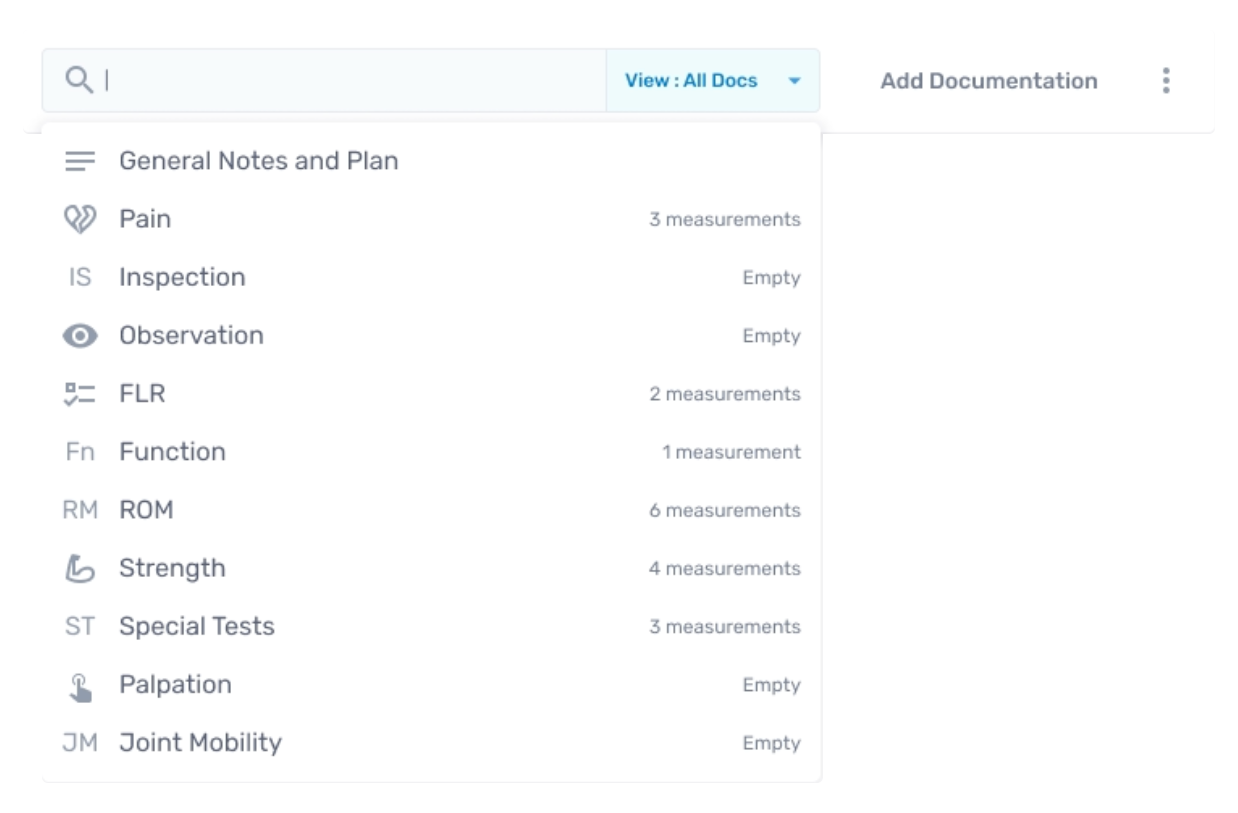1238x813 pixels.
Task: Click the General Notes lines icon
Action: coord(80,161)
